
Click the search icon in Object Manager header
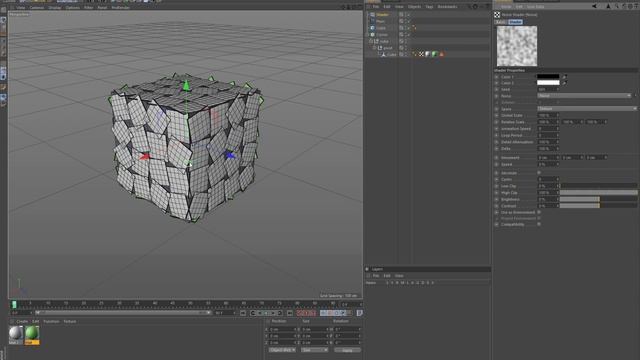point(469,7)
